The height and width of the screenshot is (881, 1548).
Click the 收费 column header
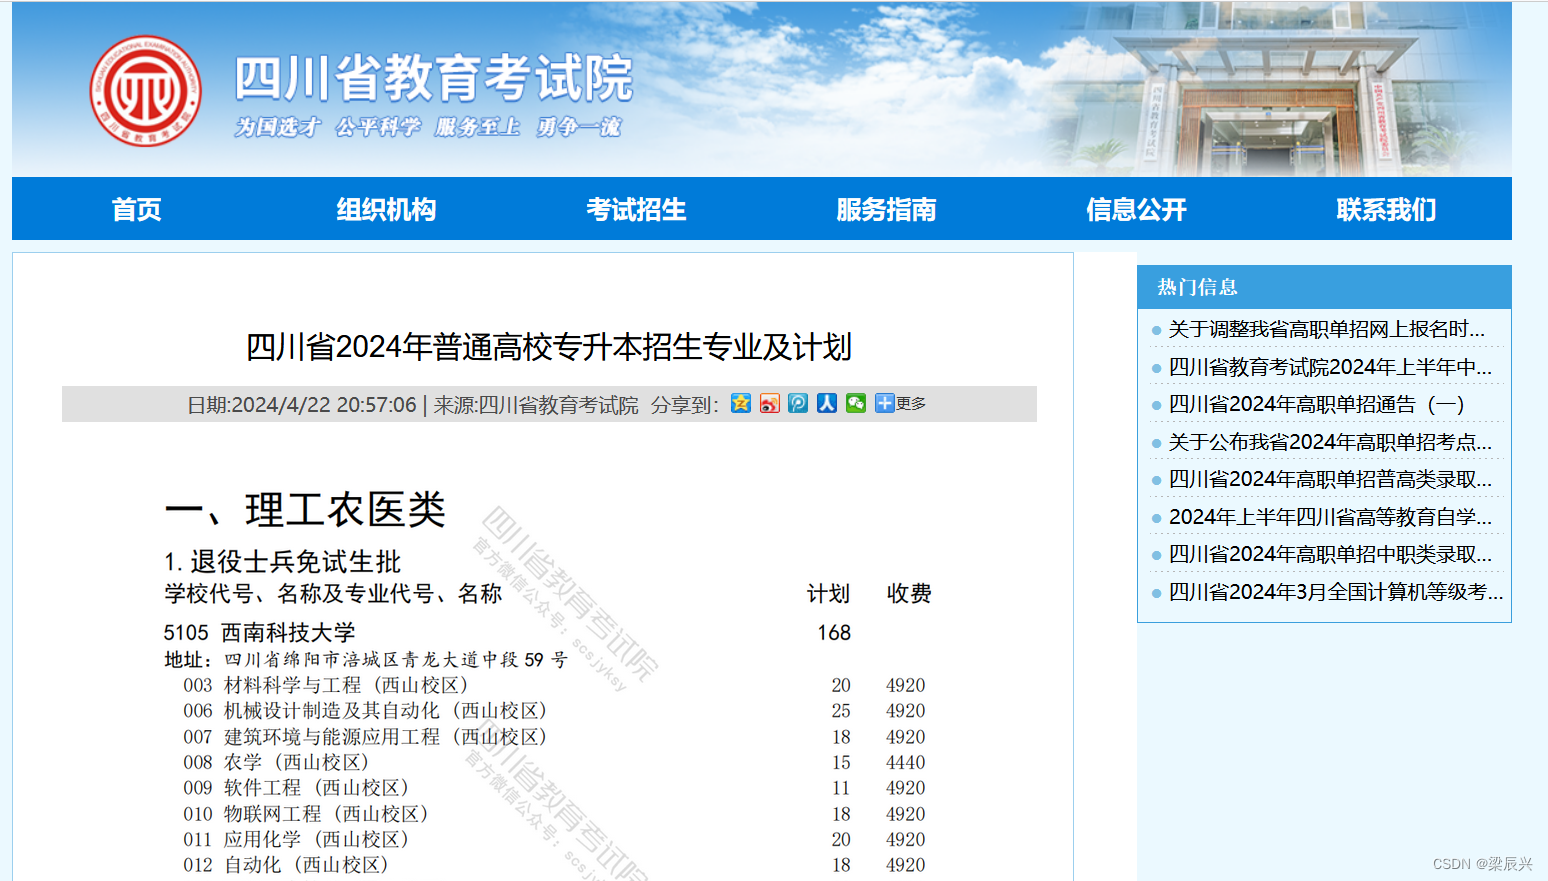909,594
